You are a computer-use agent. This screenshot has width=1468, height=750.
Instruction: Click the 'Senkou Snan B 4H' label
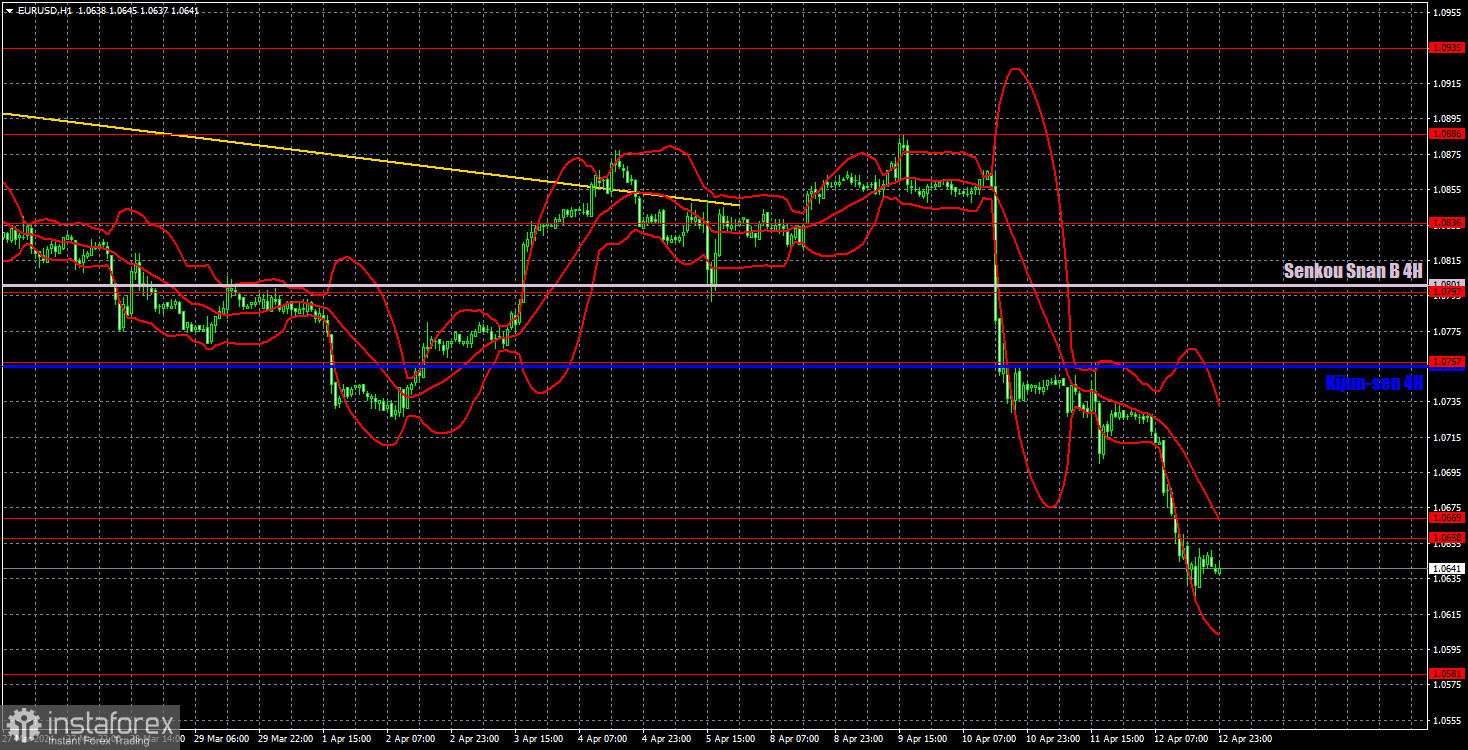click(1353, 271)
